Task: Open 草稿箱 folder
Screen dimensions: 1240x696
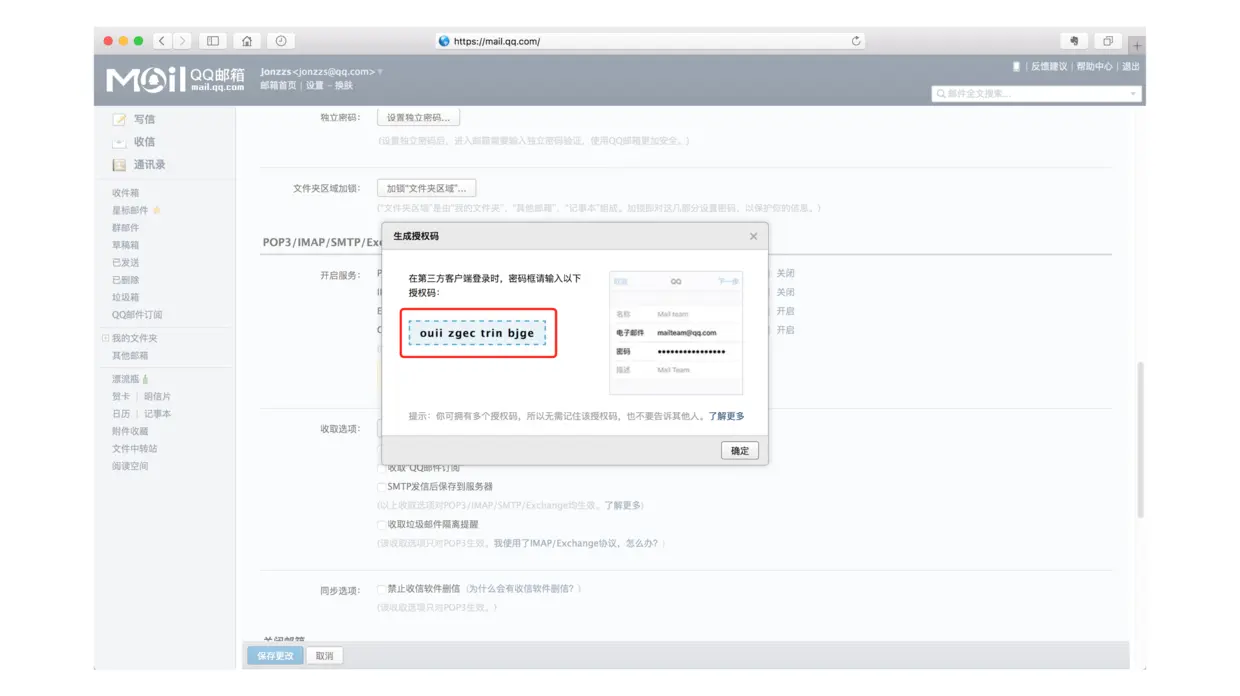Action: click(x=126, y=245)
